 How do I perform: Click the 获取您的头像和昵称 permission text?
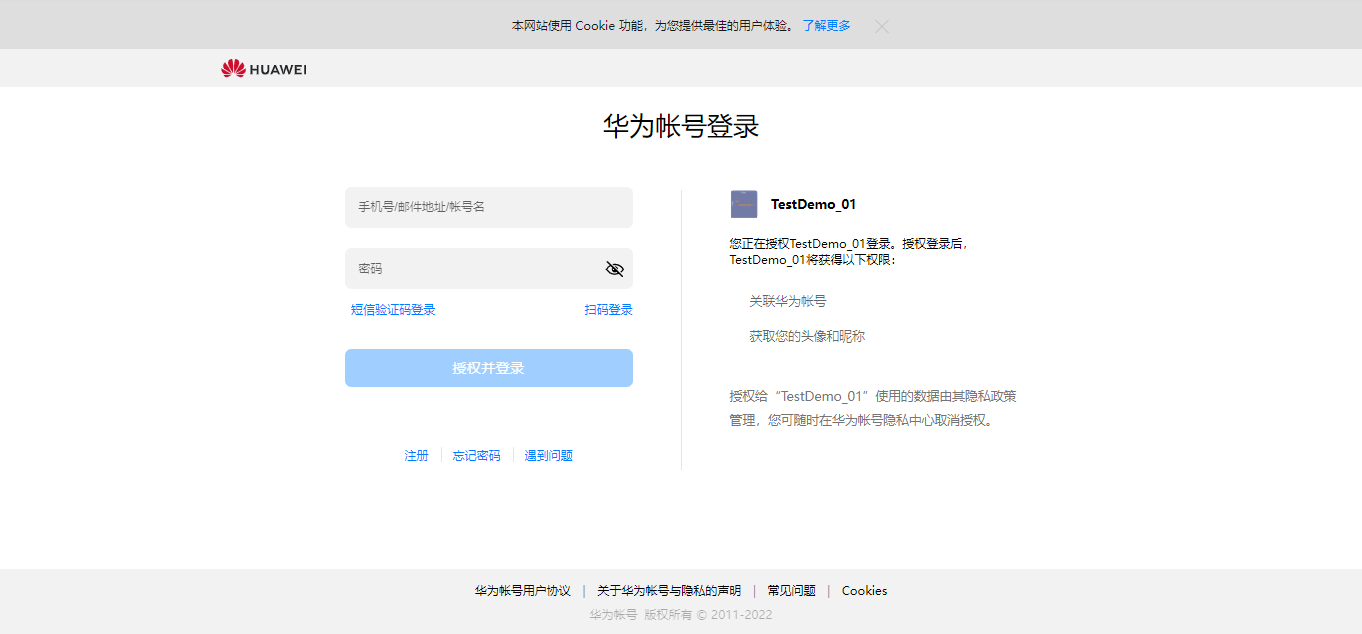point(807,336)
